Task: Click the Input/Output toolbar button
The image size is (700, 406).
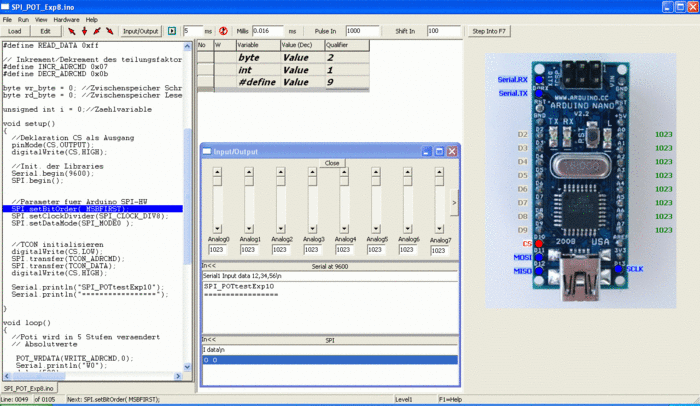Action: pos(140,31)
